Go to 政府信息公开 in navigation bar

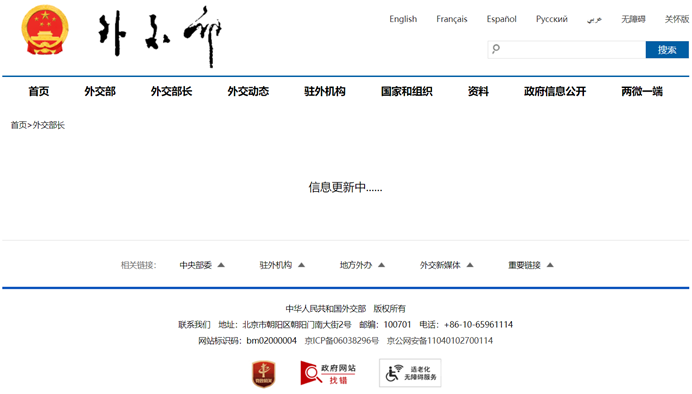[x=555, y=91]
